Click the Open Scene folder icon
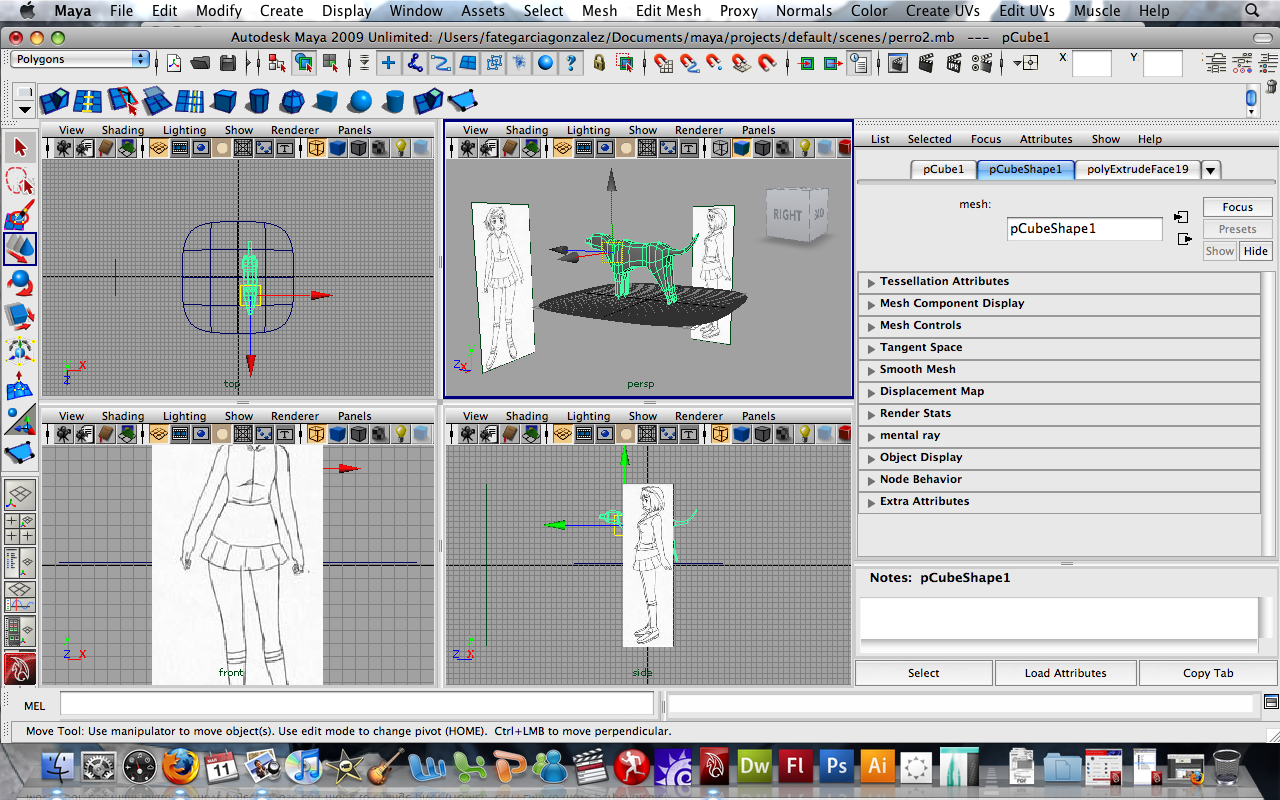Image resolution: width=1280 pixels, height=800 pixels. click(x=200, y=63)
